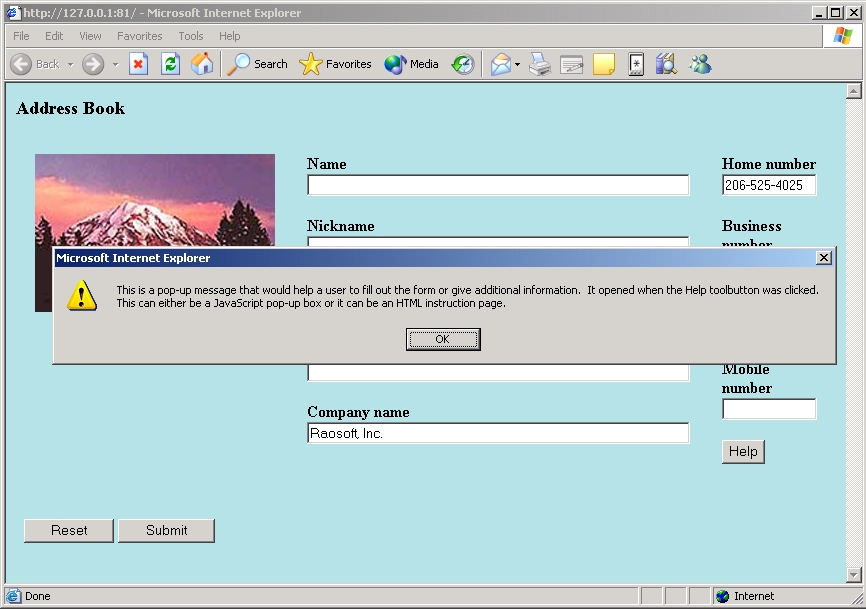The width and height of the screenshot is (866, 609).
Task: Minimize the Internet Explorer window
Action: [819, 13]
